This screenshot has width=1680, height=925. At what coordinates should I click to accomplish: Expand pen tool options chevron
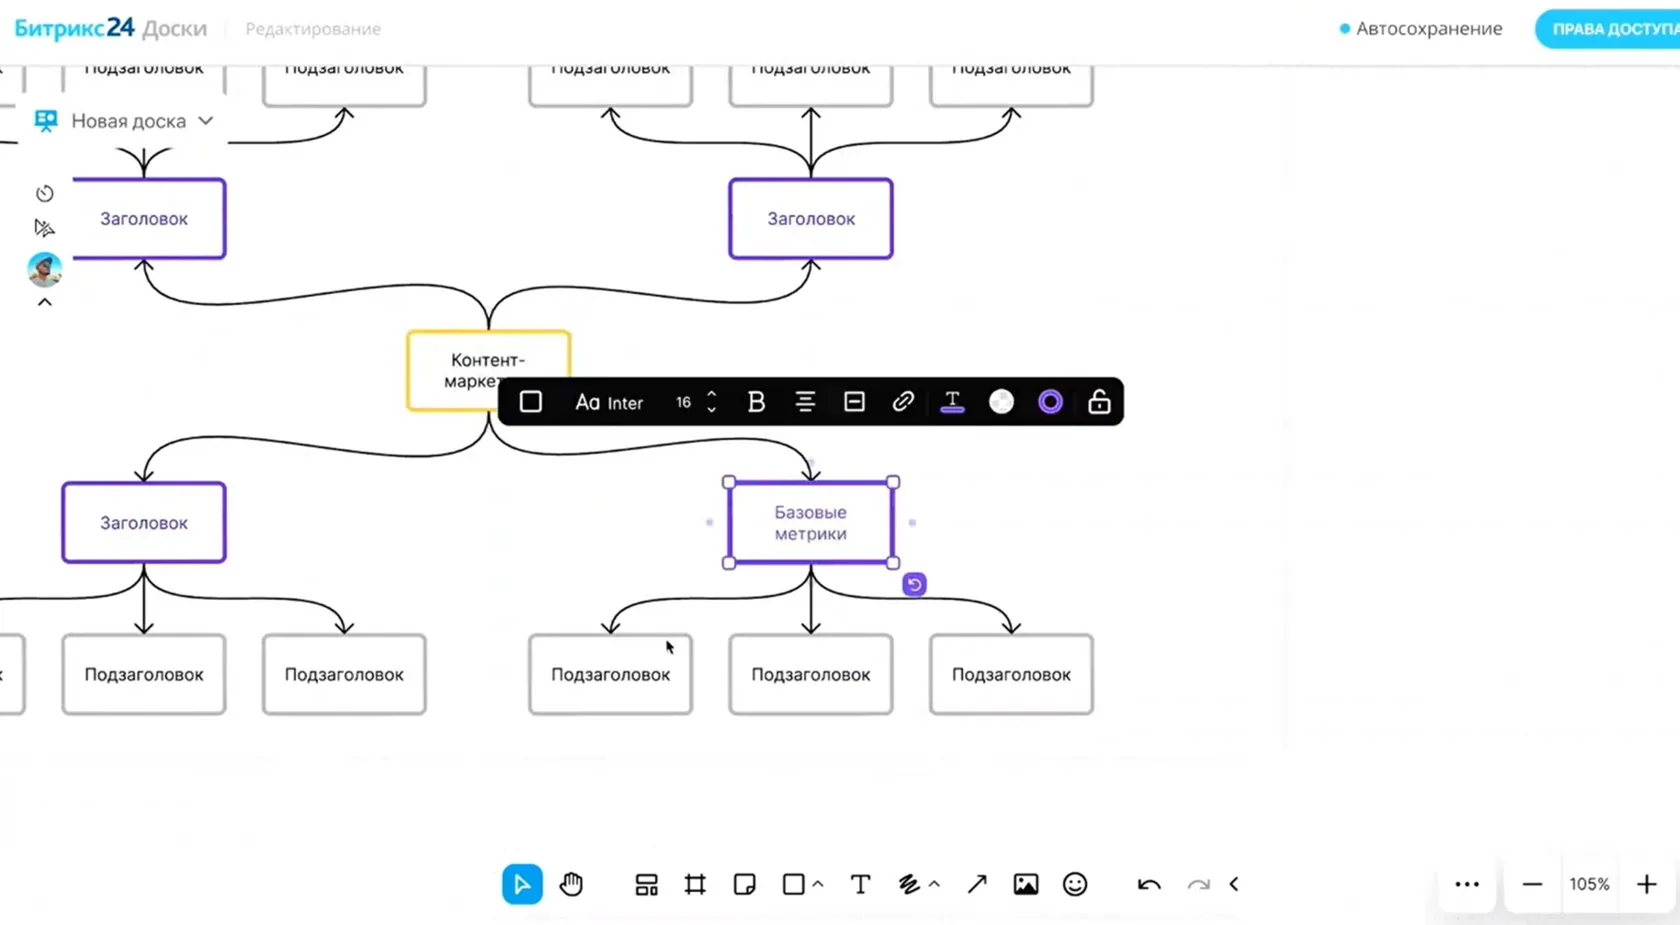(934, 884)
